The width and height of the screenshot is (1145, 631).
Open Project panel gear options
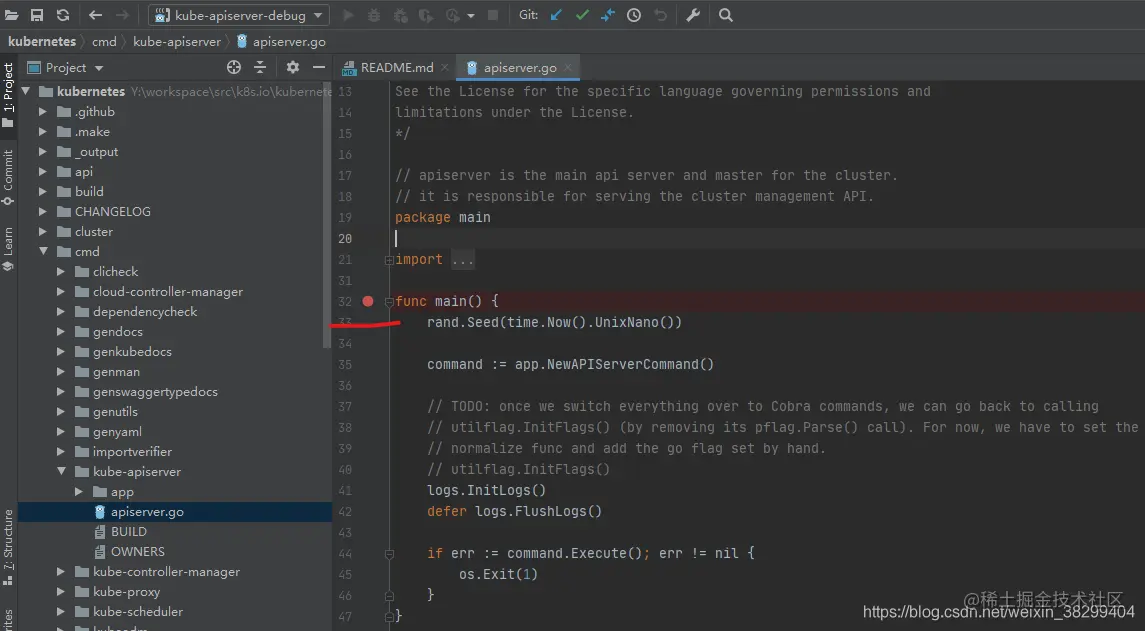tap(293, 67)
